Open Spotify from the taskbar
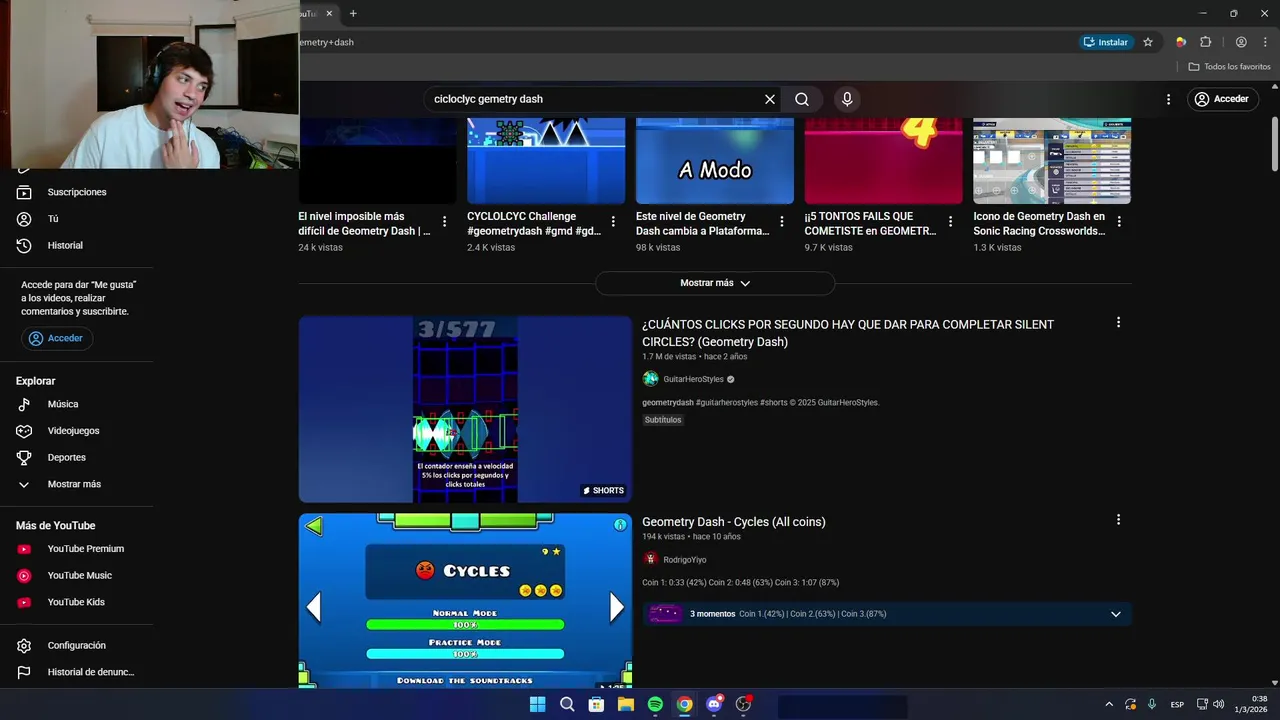The width and height of the screenshot is (1280, 720). [655, 704]
